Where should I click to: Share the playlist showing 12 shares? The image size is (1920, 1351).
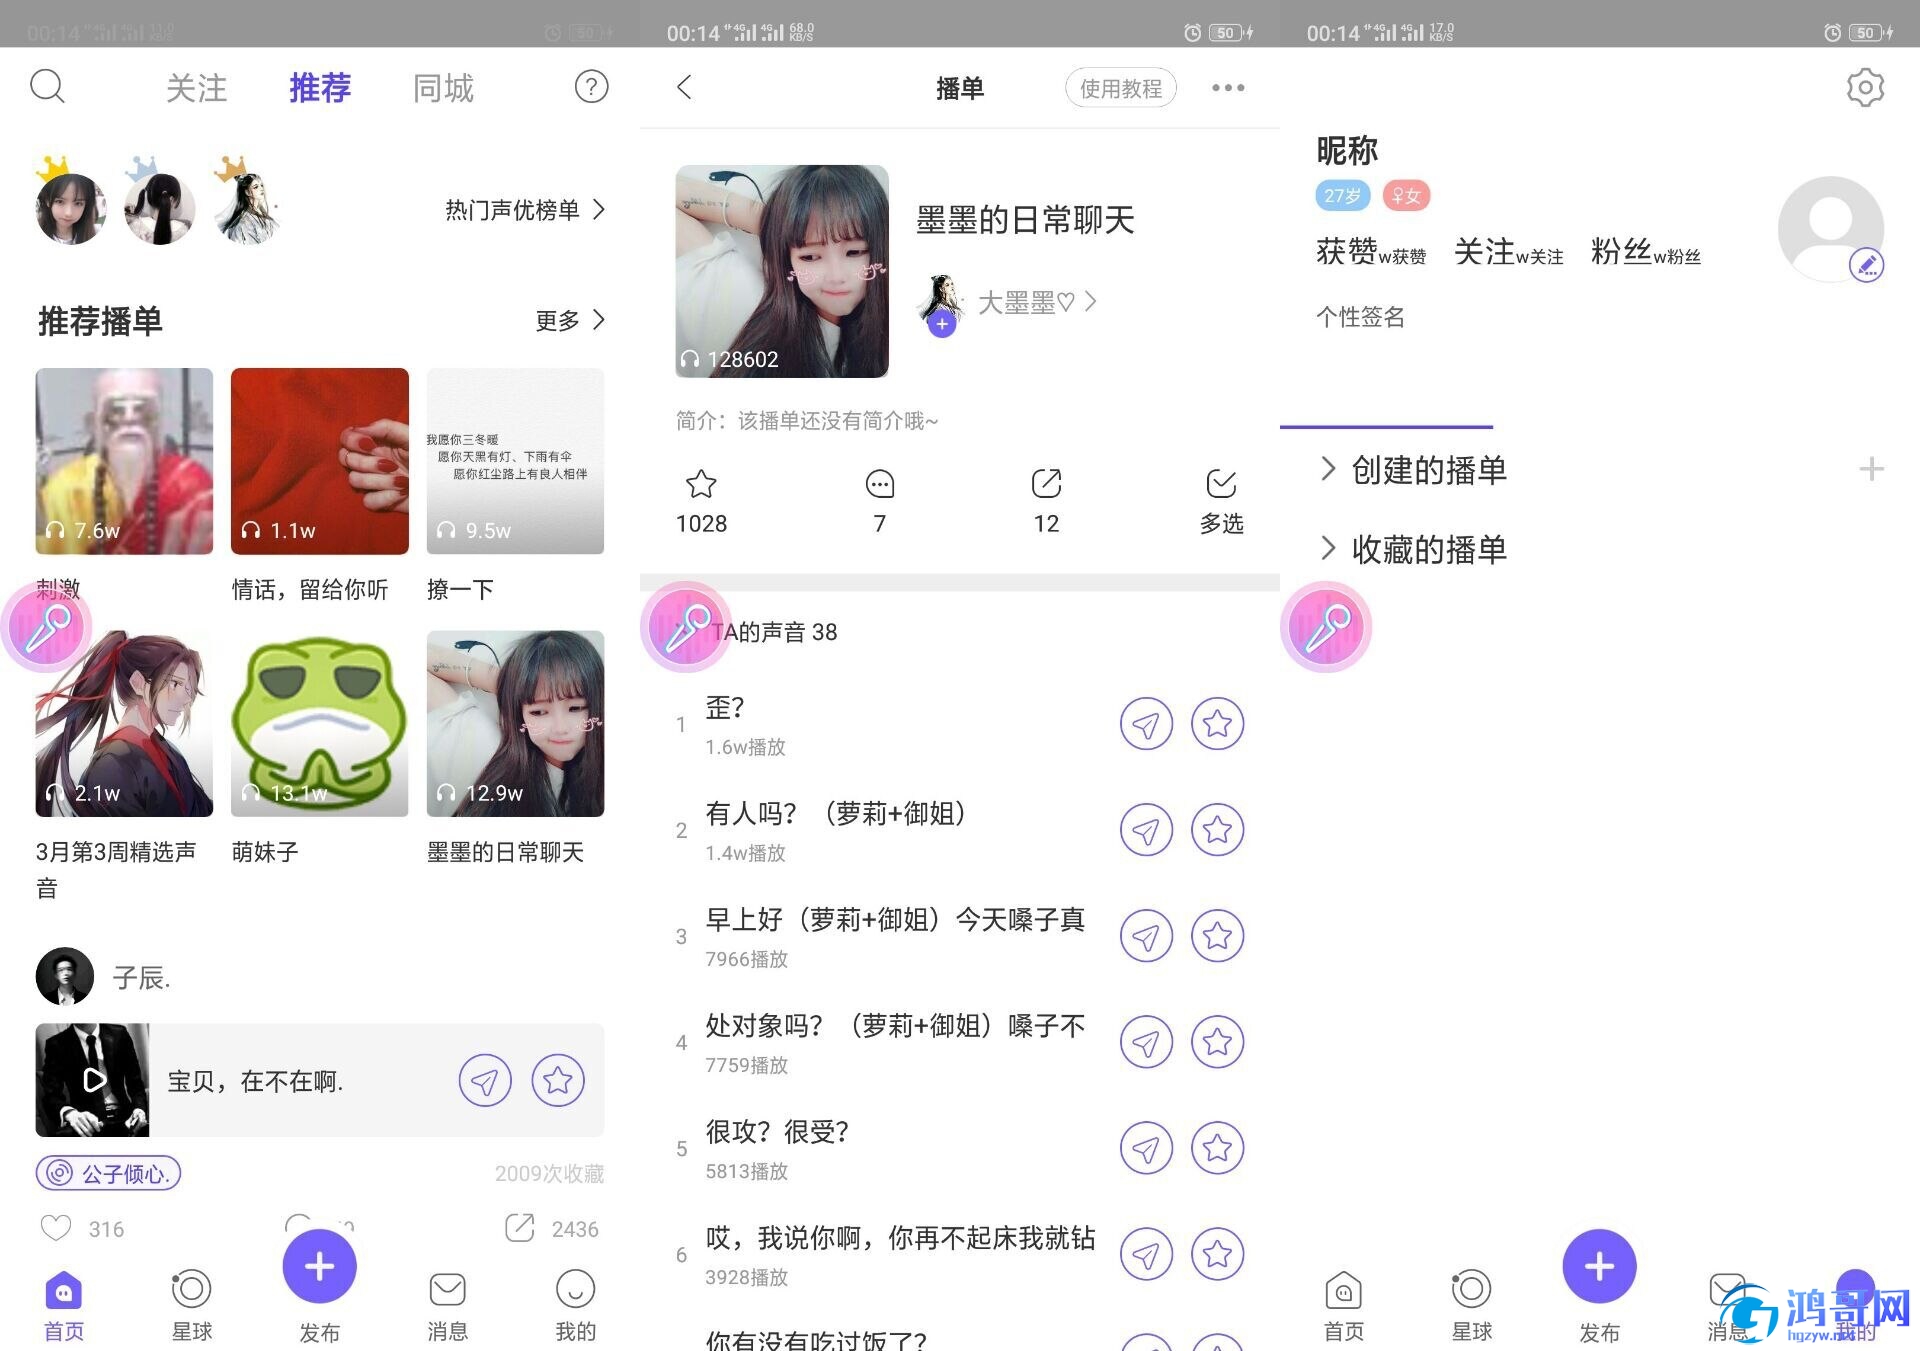click(1046, 484)
